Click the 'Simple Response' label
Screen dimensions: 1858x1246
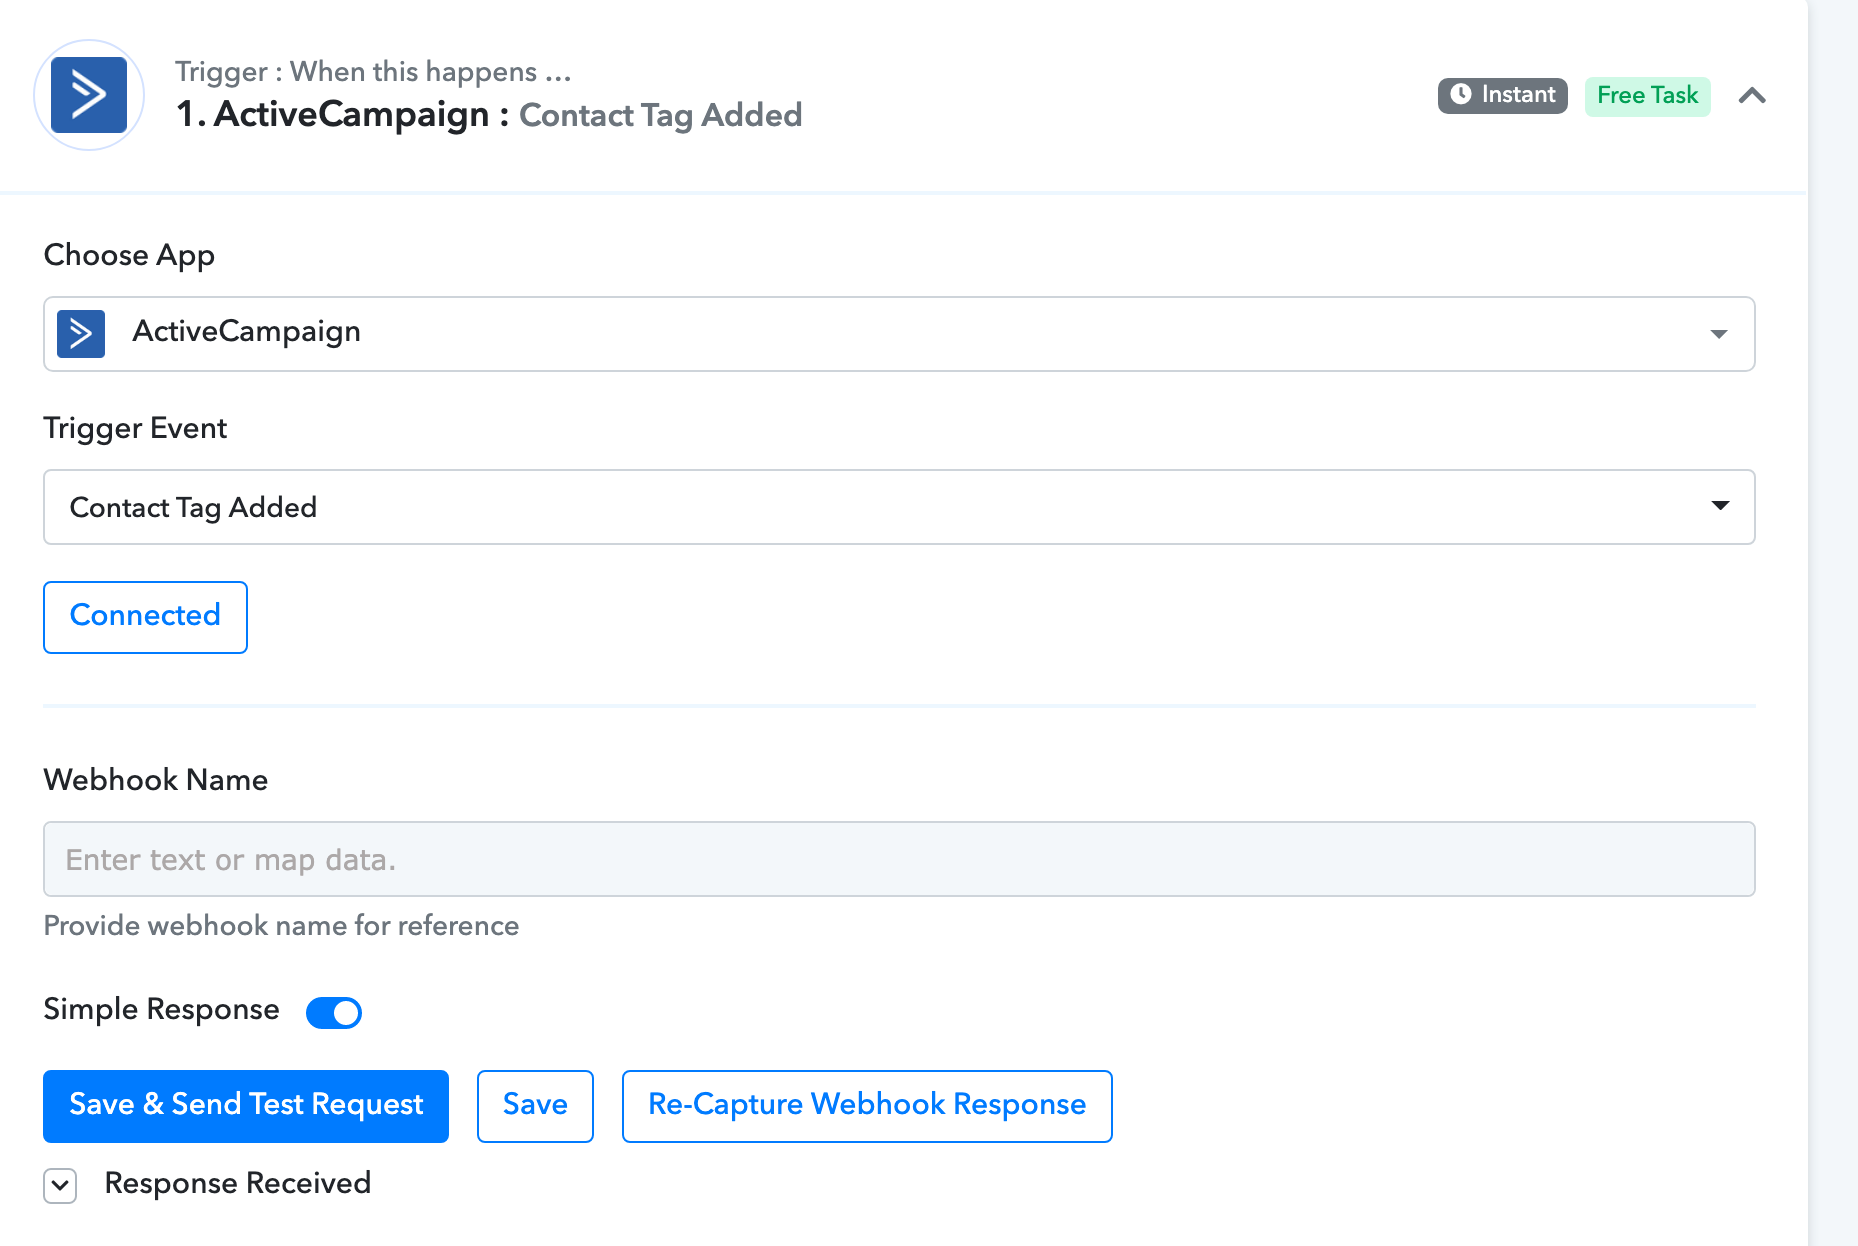(x=161, y=1010)
